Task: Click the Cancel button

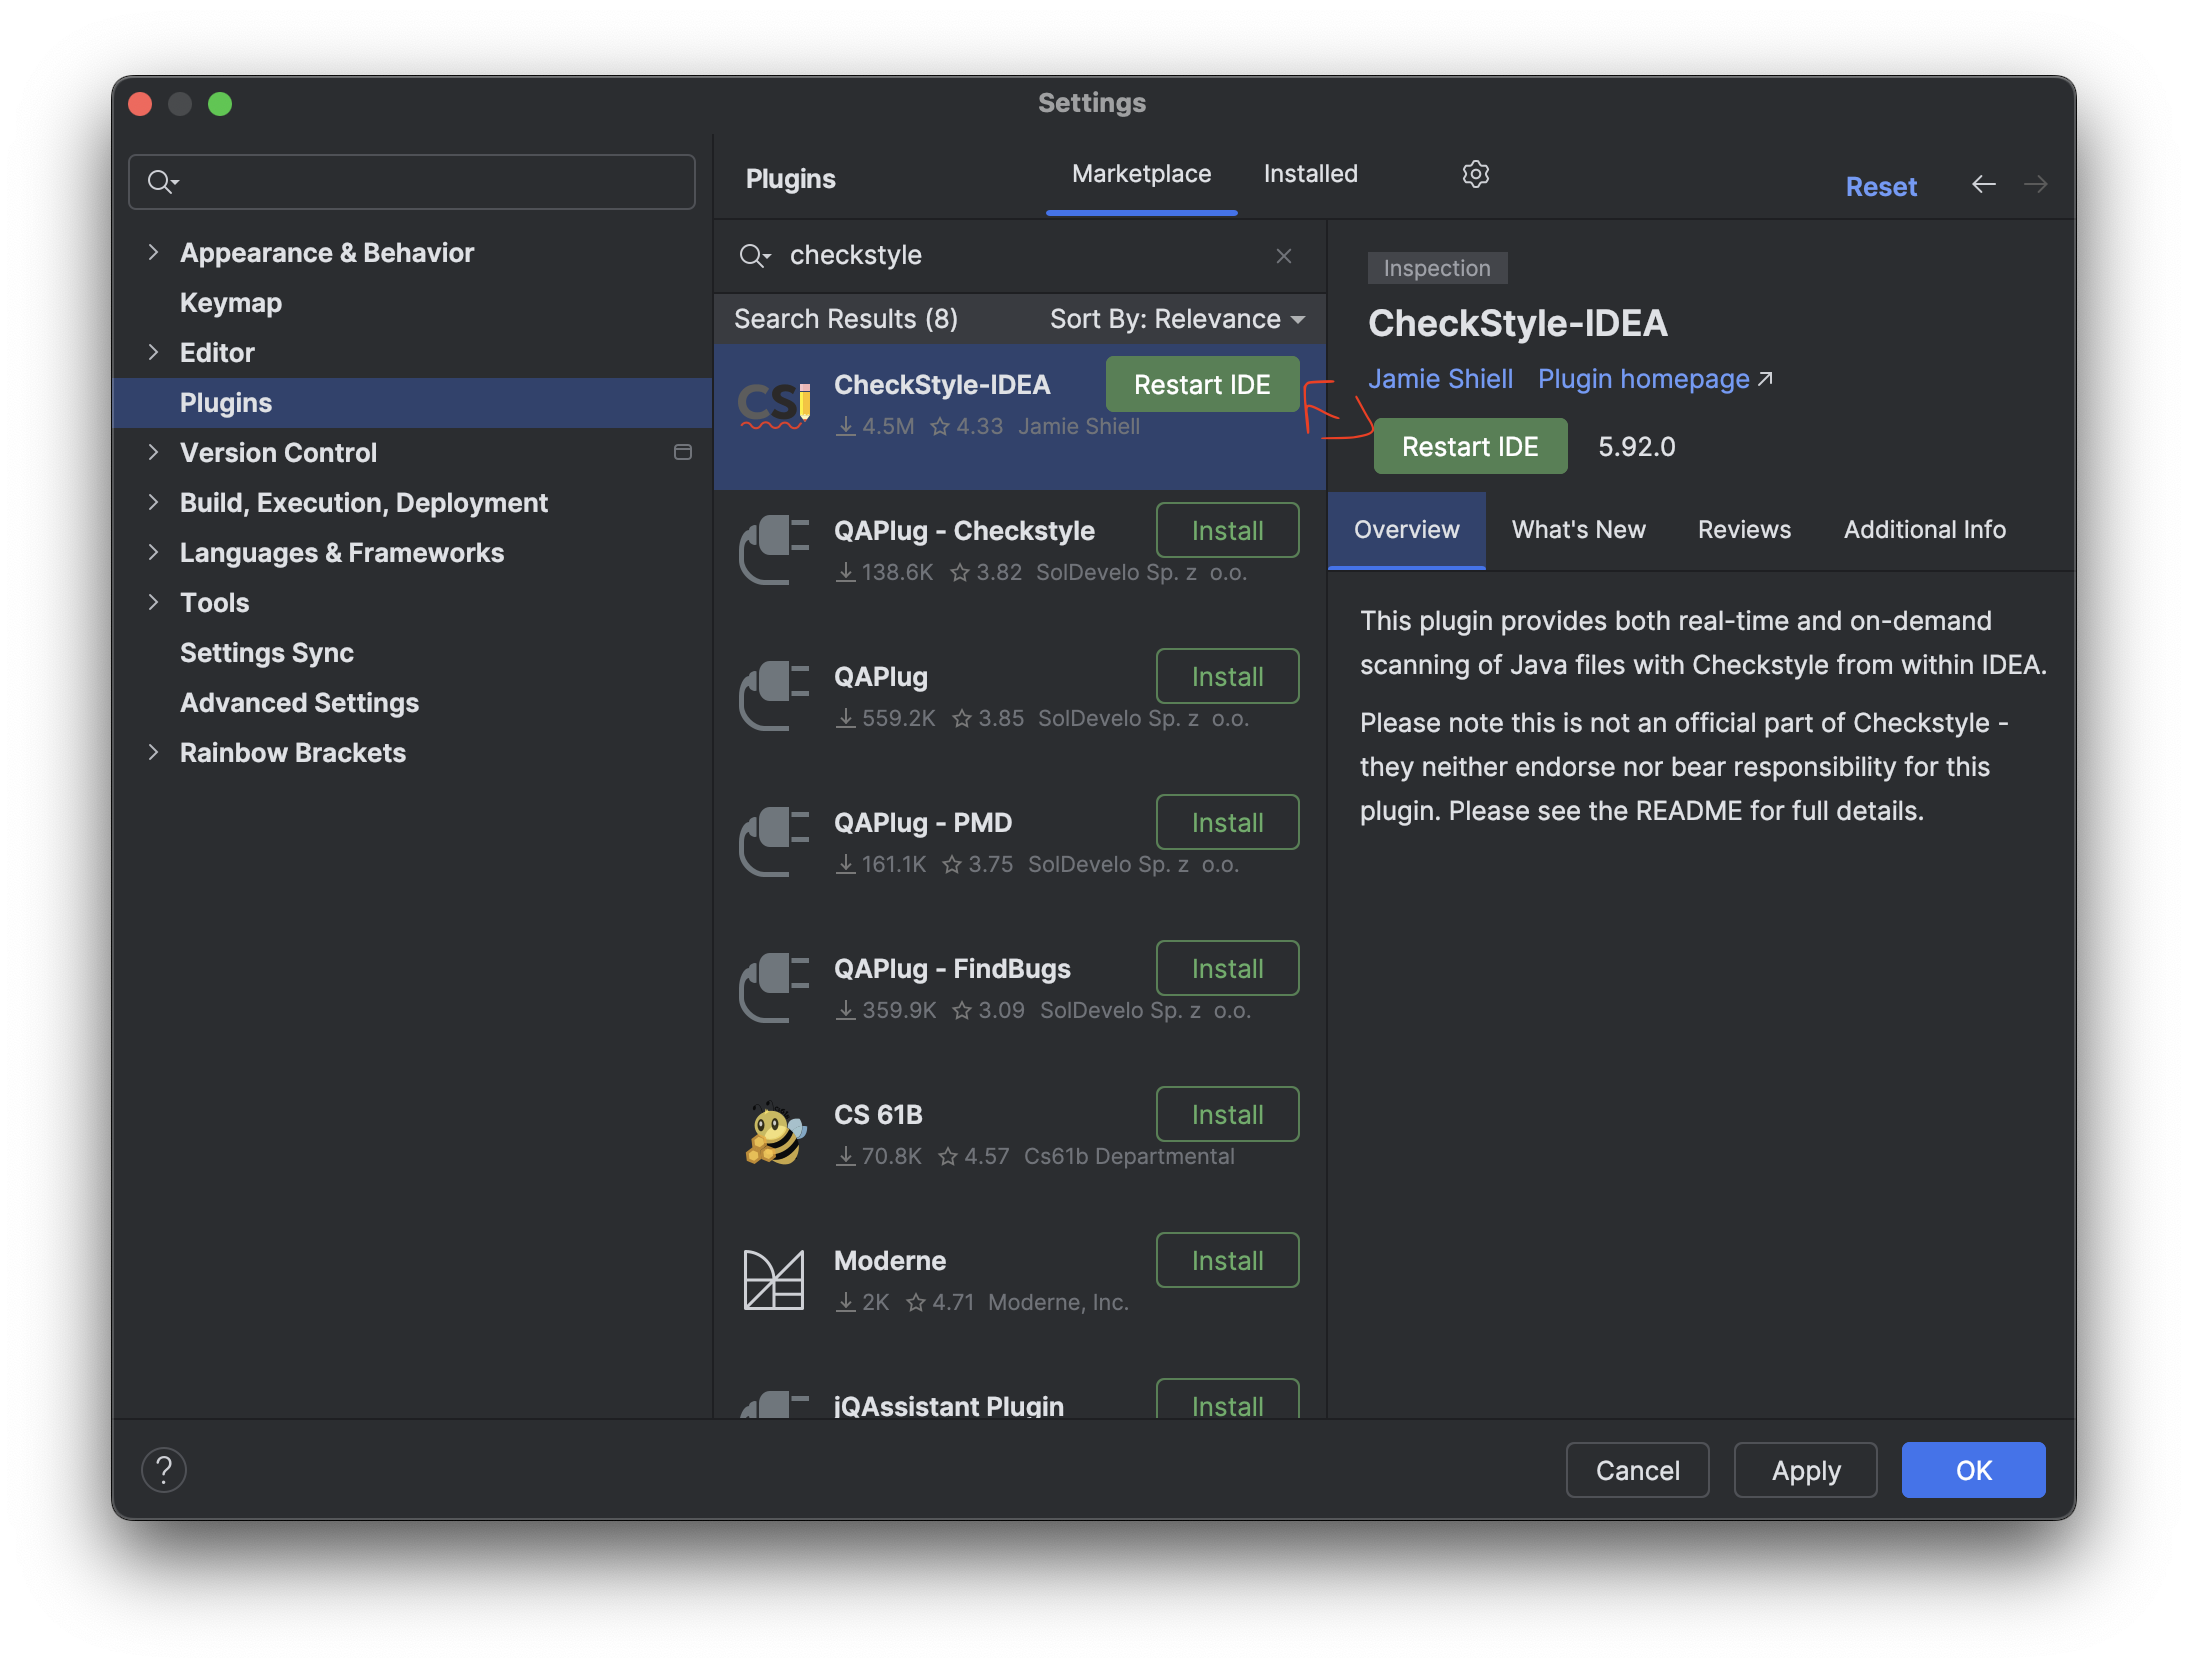Action: 1637,1470
